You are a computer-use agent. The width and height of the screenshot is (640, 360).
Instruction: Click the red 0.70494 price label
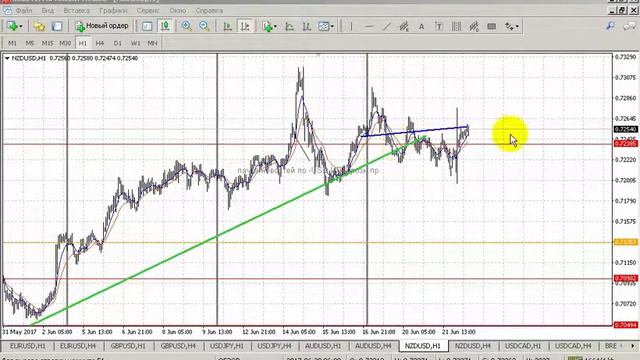626,325
